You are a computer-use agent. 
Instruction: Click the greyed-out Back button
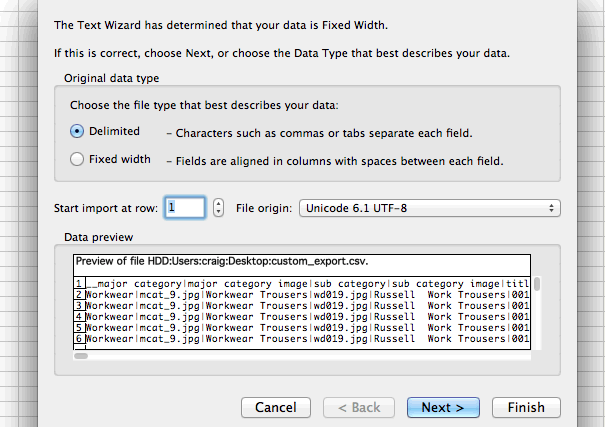pyautogui.click(x=359, y=407)
